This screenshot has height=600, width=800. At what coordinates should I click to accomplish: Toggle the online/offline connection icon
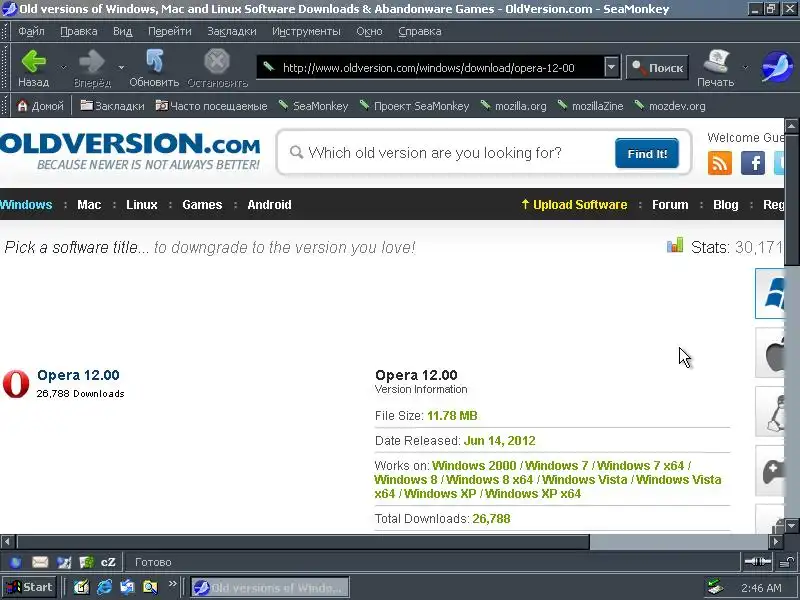click(x=758, y=562)
